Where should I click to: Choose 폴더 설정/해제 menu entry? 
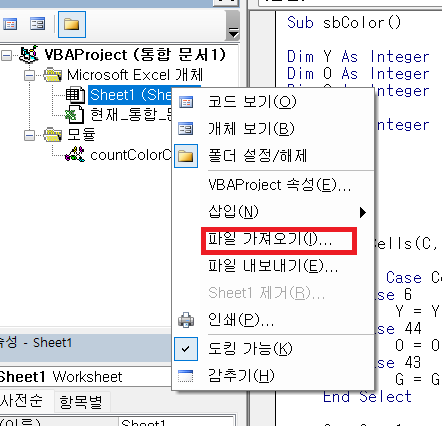pyautogui.click(x=273, y=156)
